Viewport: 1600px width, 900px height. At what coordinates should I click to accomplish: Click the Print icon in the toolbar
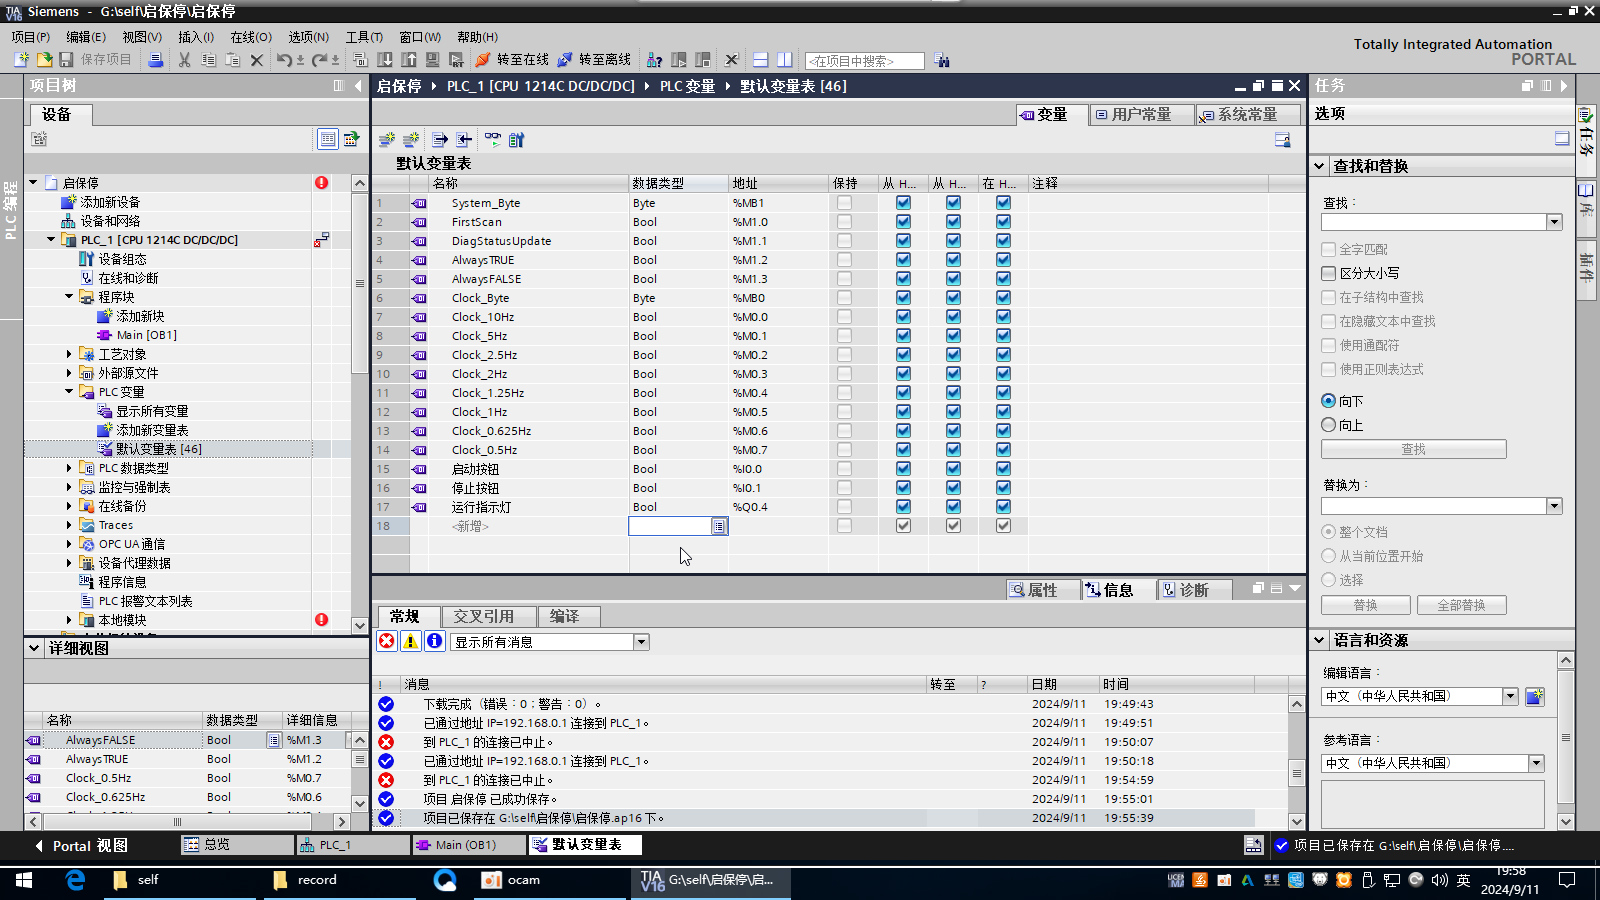(155, 60)
